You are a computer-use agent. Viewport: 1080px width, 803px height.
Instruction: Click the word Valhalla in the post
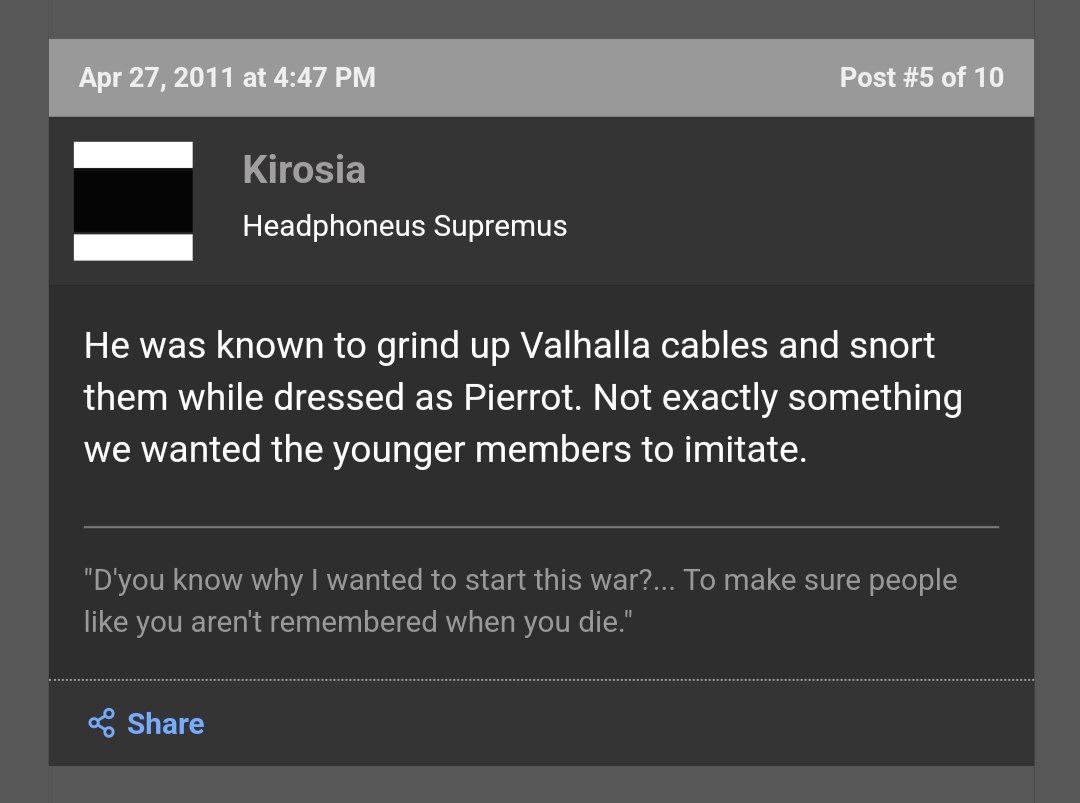click(586, 346)
